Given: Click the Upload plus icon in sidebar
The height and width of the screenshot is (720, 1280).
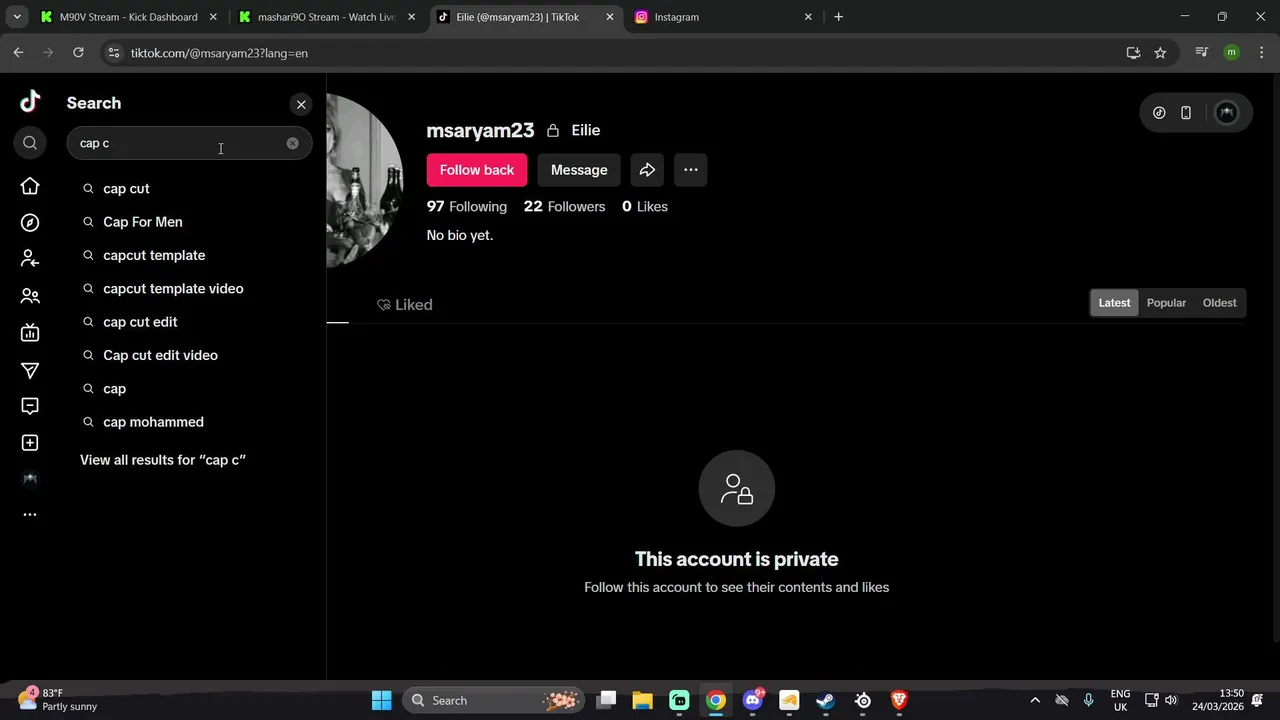Looking at the screenshot, I should click(30, 443).
